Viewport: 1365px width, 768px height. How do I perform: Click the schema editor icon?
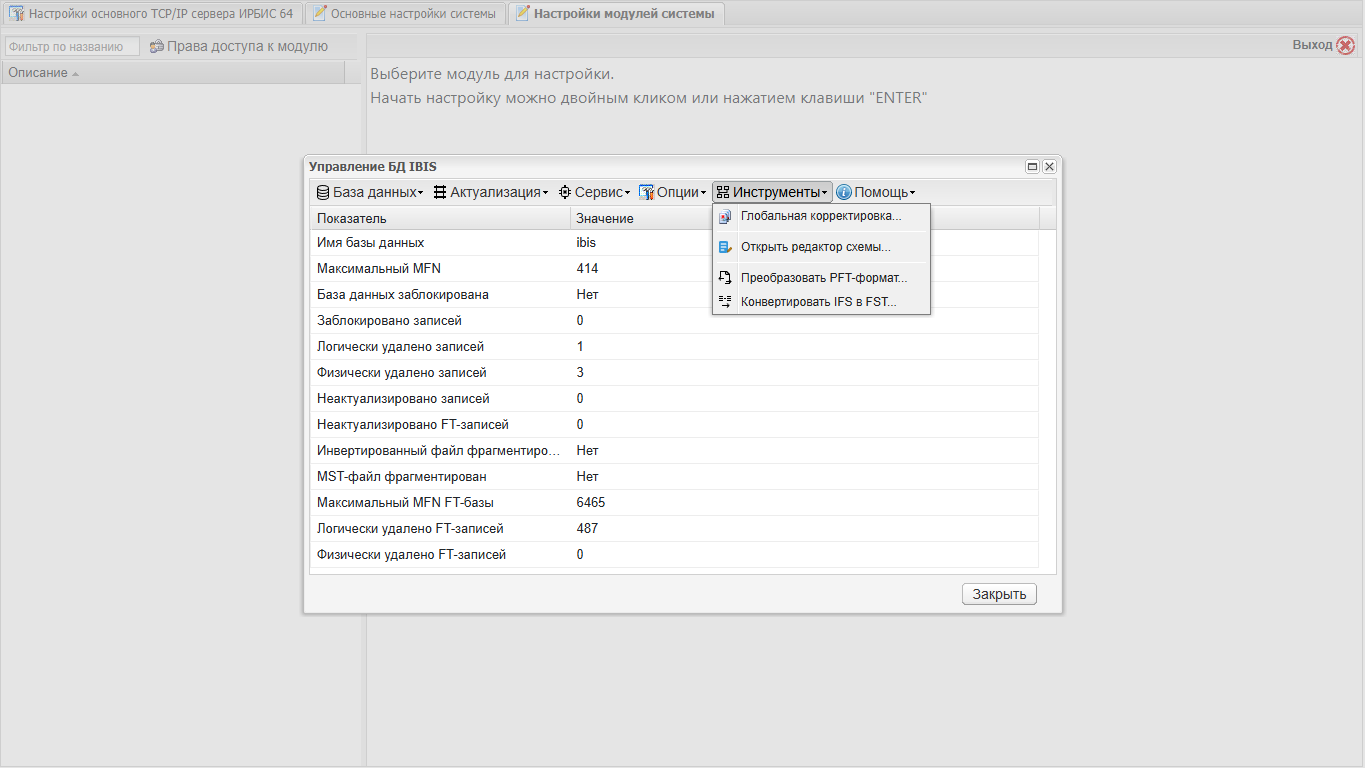coord(725,247)
